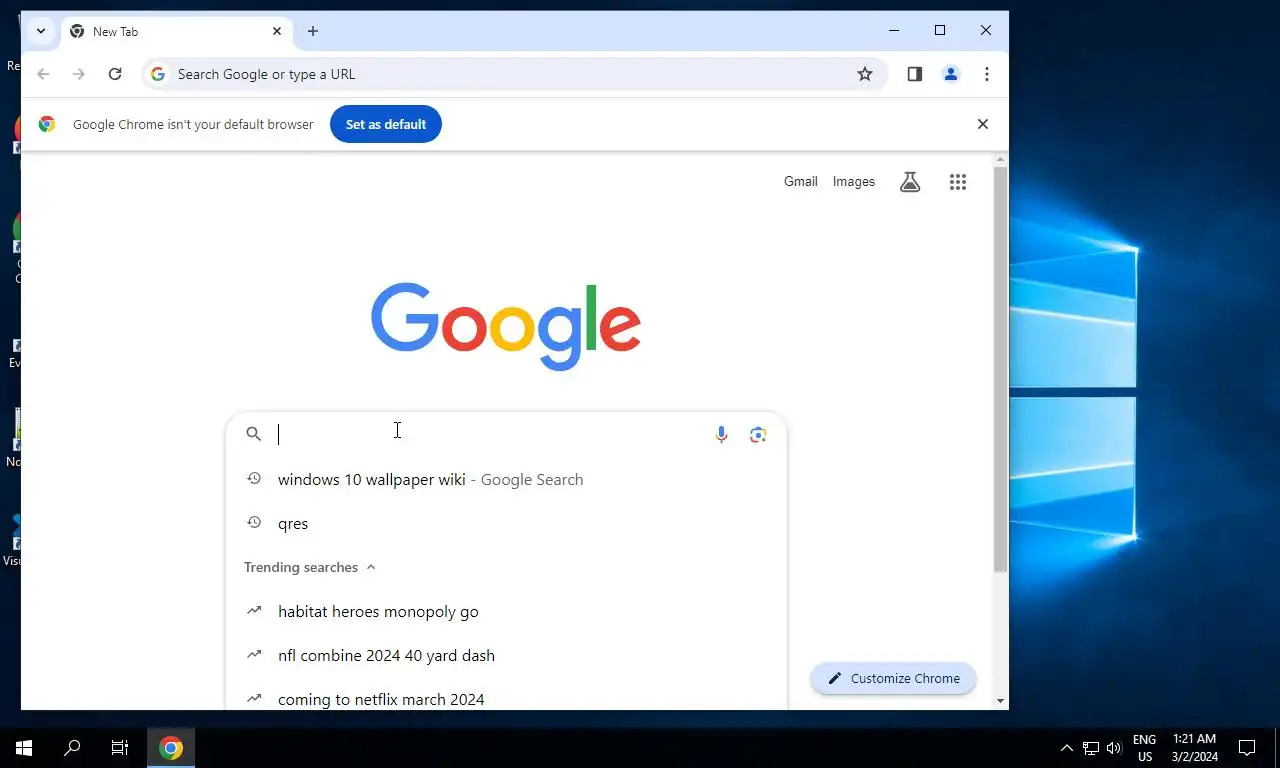
Task: Open the Gmail link
Action: click(801, 181)
